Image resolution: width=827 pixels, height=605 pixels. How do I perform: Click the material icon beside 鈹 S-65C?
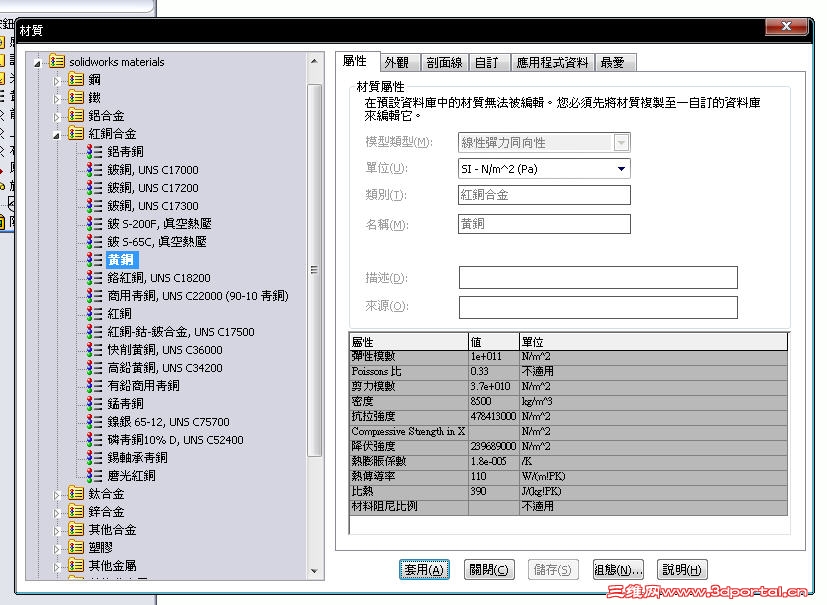point(94,241)
